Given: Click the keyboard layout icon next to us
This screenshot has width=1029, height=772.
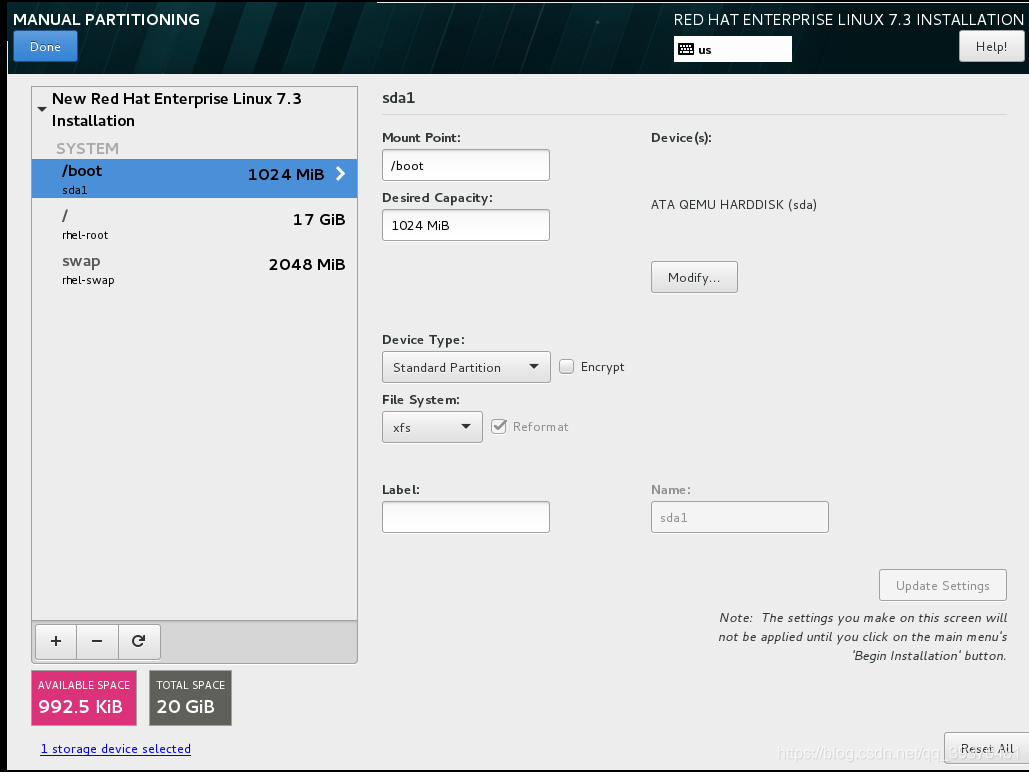Looking at the screenshot, I should pyautogui.click(x=686, y=49).
